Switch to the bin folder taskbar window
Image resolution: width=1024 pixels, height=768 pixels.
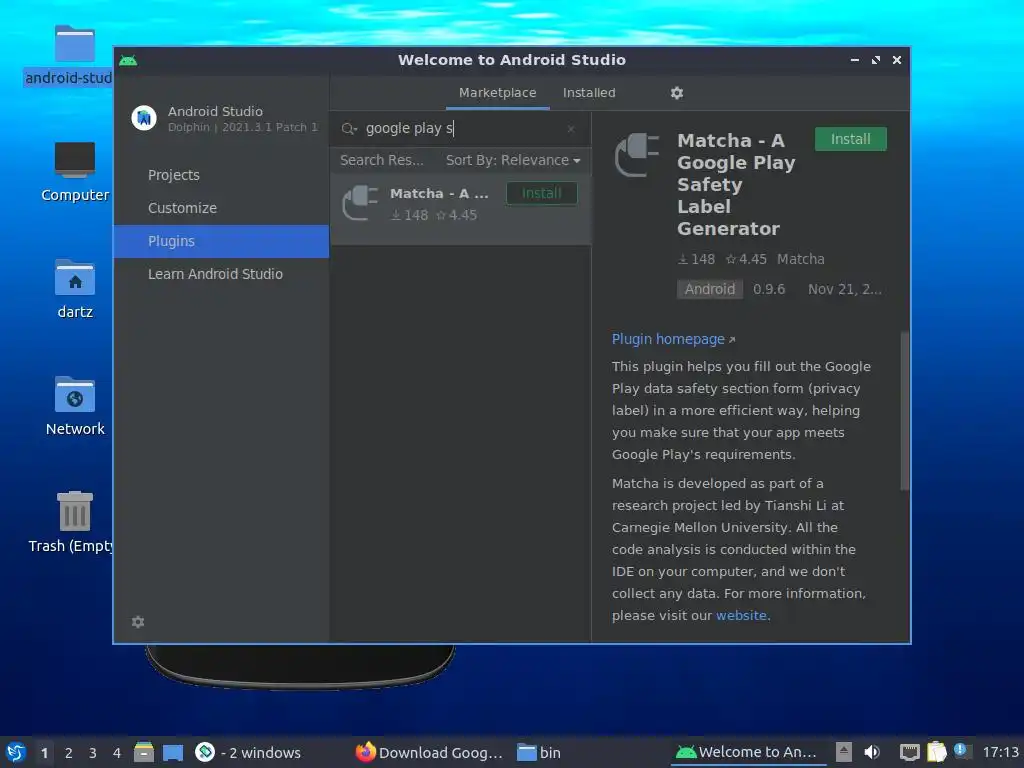click(x=539, y=752)
